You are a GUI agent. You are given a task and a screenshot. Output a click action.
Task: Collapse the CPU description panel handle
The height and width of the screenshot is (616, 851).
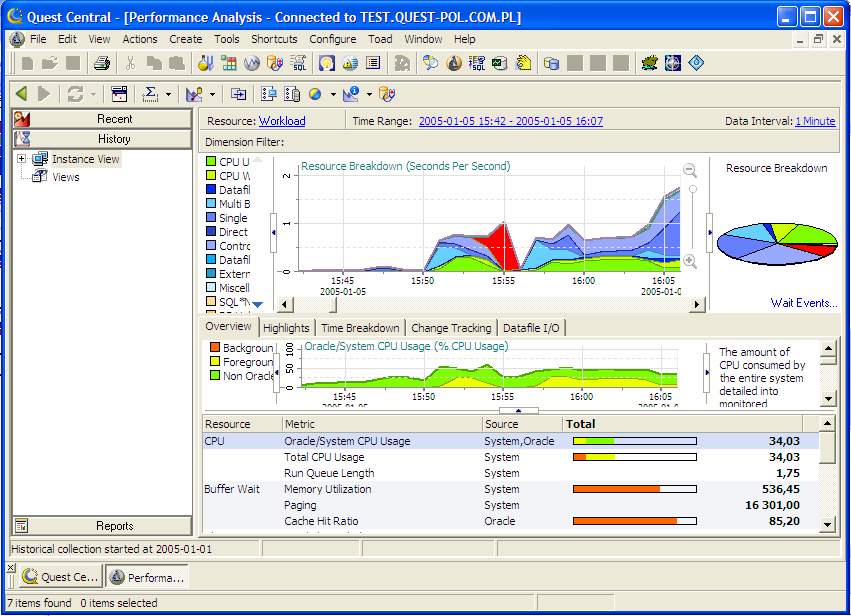pos(707,372)
